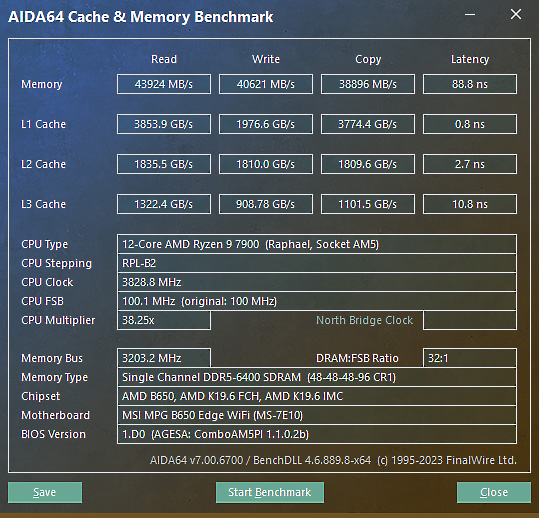Click the empty North Bridge Clock field
Image resolution: width=539 pixels, height=518 pixels.
(470, 320)
